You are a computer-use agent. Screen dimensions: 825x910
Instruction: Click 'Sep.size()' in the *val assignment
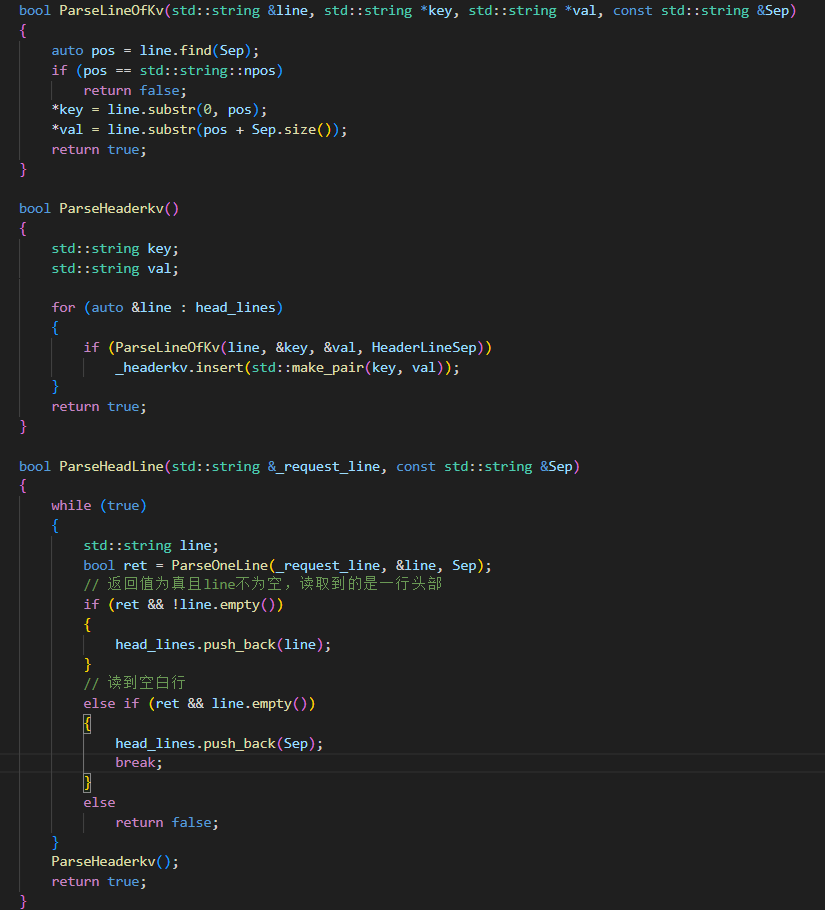click(291, 129)
